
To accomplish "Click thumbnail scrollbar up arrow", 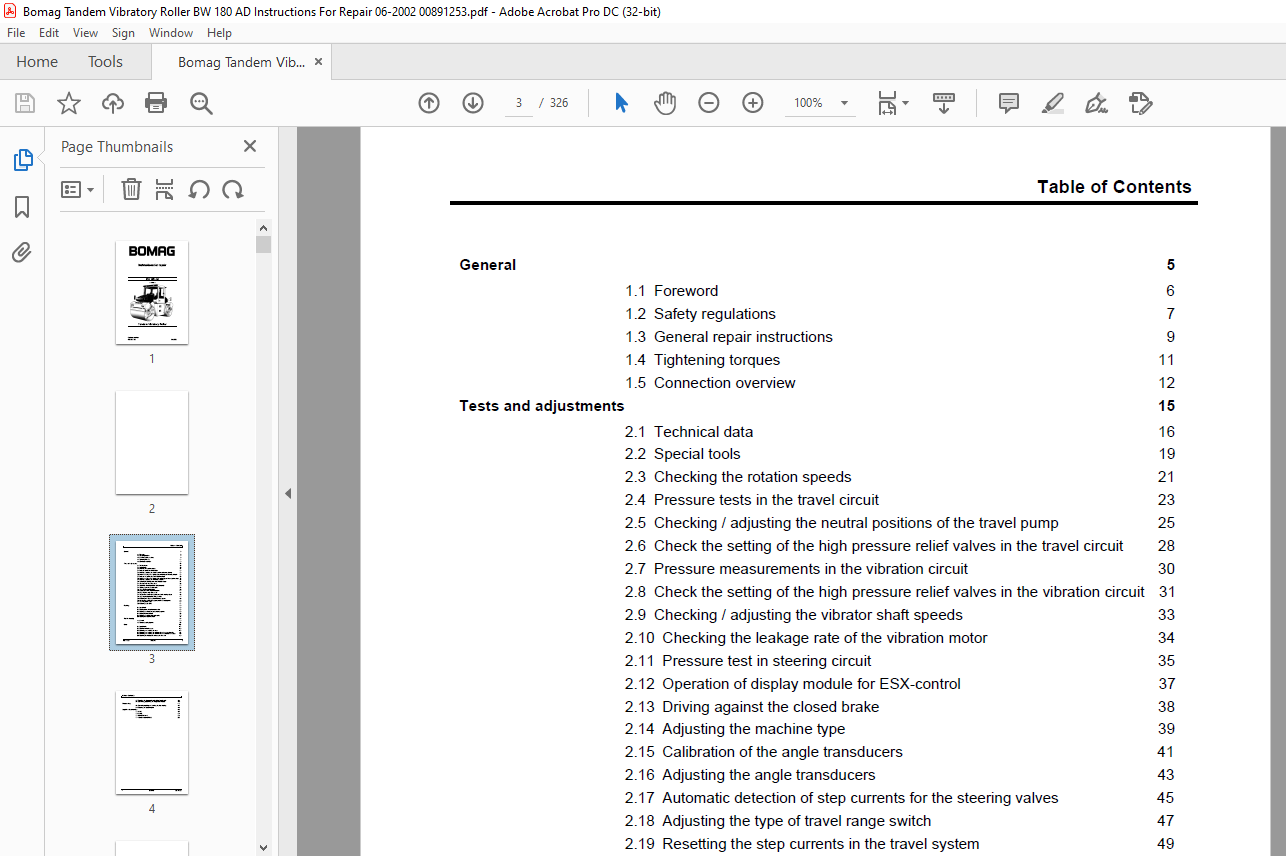I will [264, 228].
